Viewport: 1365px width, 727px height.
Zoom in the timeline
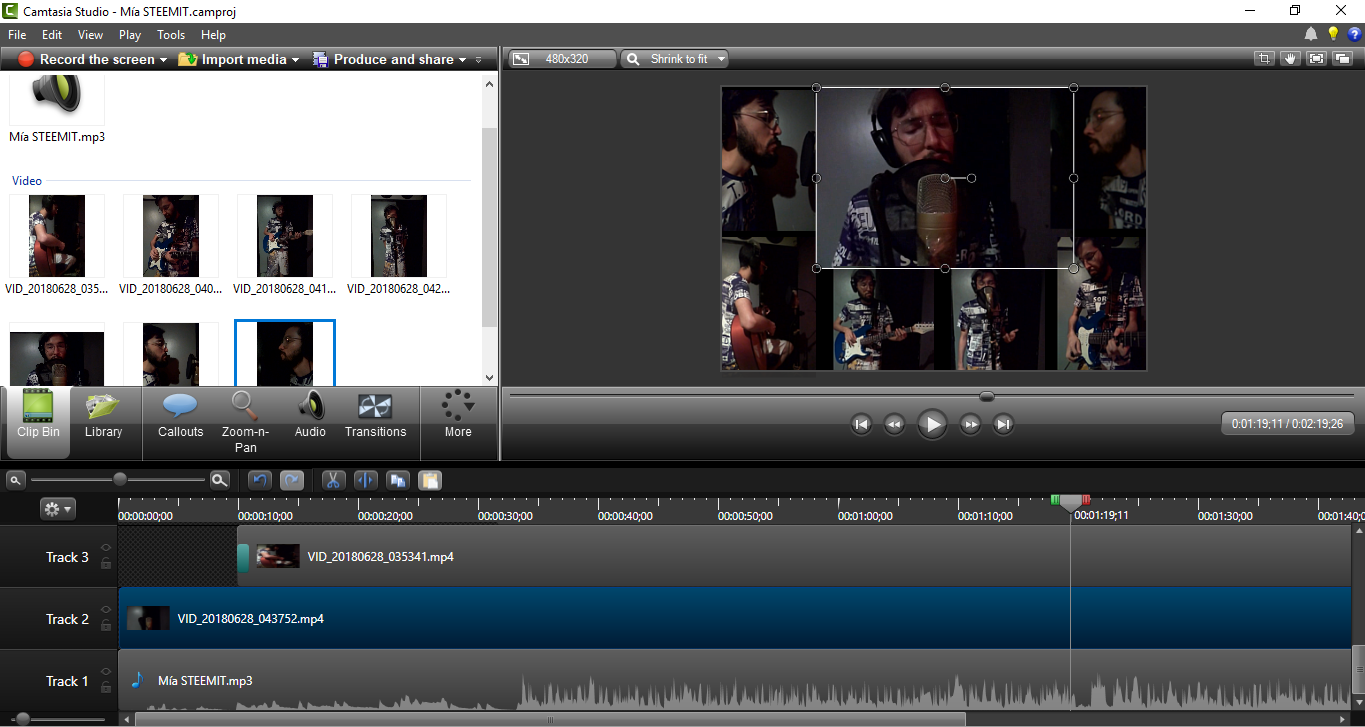pyautogui.click(x=220, y=480)
